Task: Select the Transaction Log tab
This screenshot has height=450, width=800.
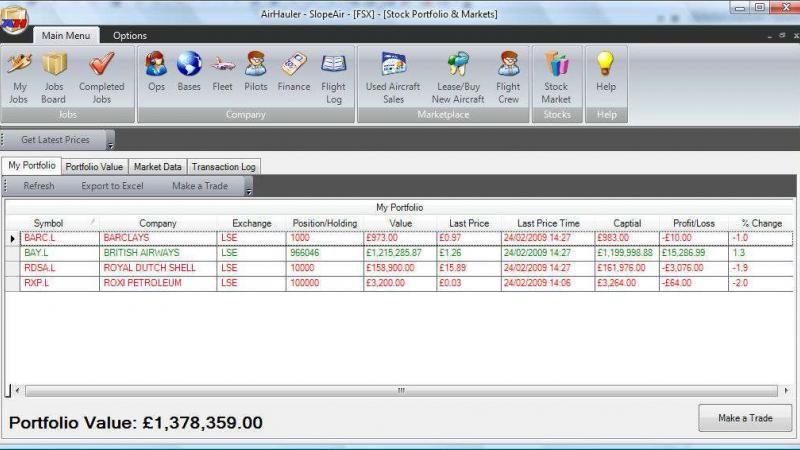Action: (x=223, y=167)
